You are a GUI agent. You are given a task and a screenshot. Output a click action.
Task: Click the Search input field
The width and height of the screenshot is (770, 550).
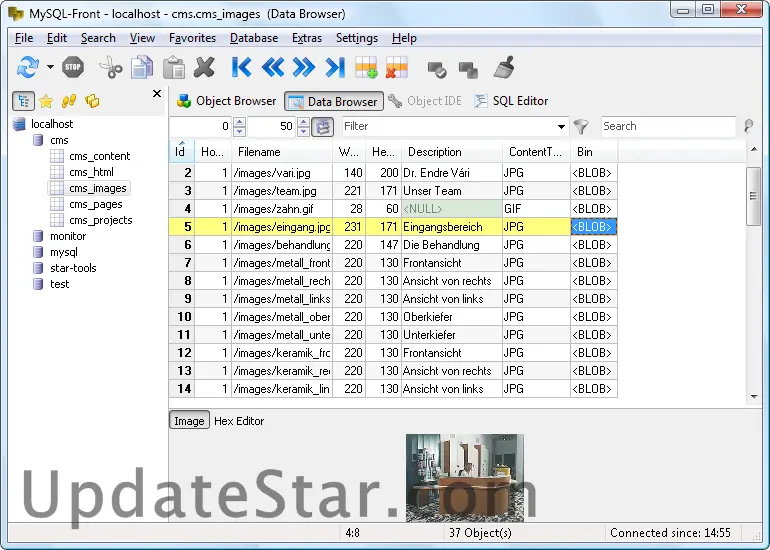point(668,126)
